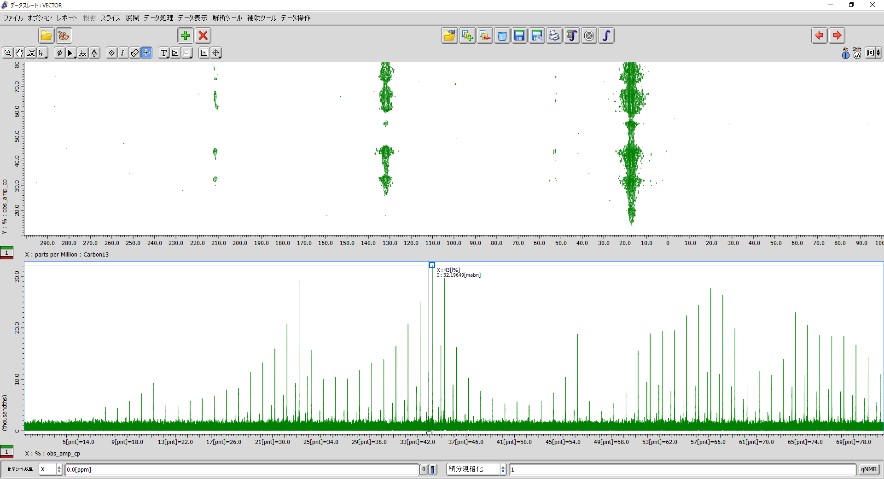Select the T text annotation tool

tap(163, 53)
